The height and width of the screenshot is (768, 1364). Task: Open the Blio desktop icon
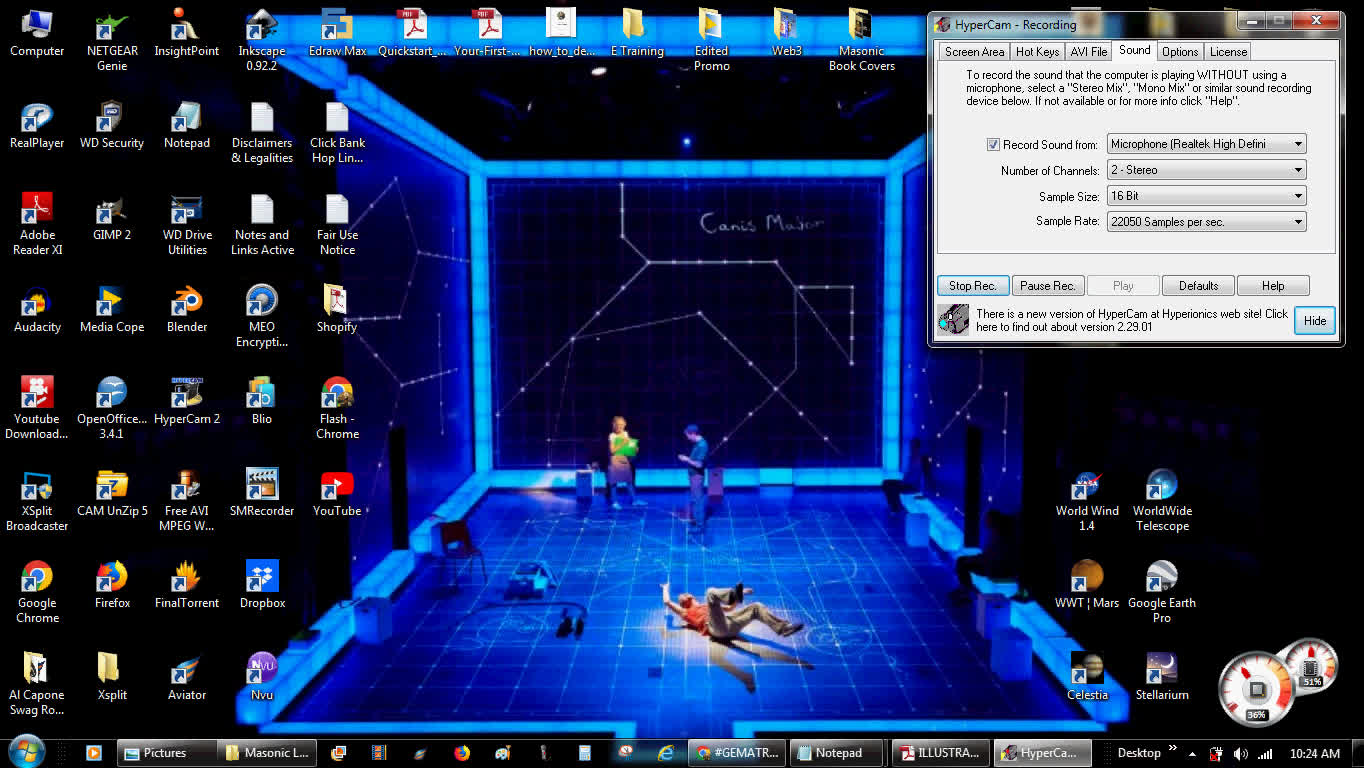[262, 401]
